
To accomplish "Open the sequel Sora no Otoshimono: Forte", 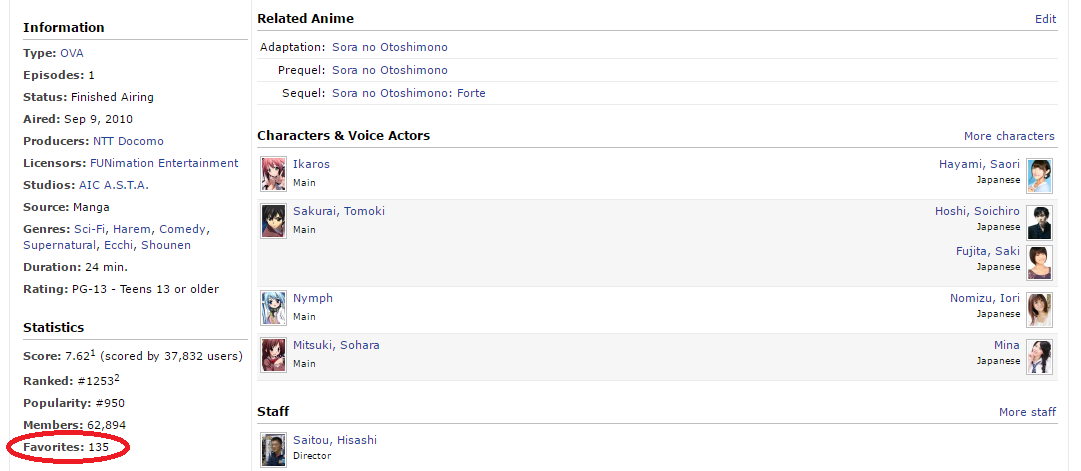I will coord(409,93).
